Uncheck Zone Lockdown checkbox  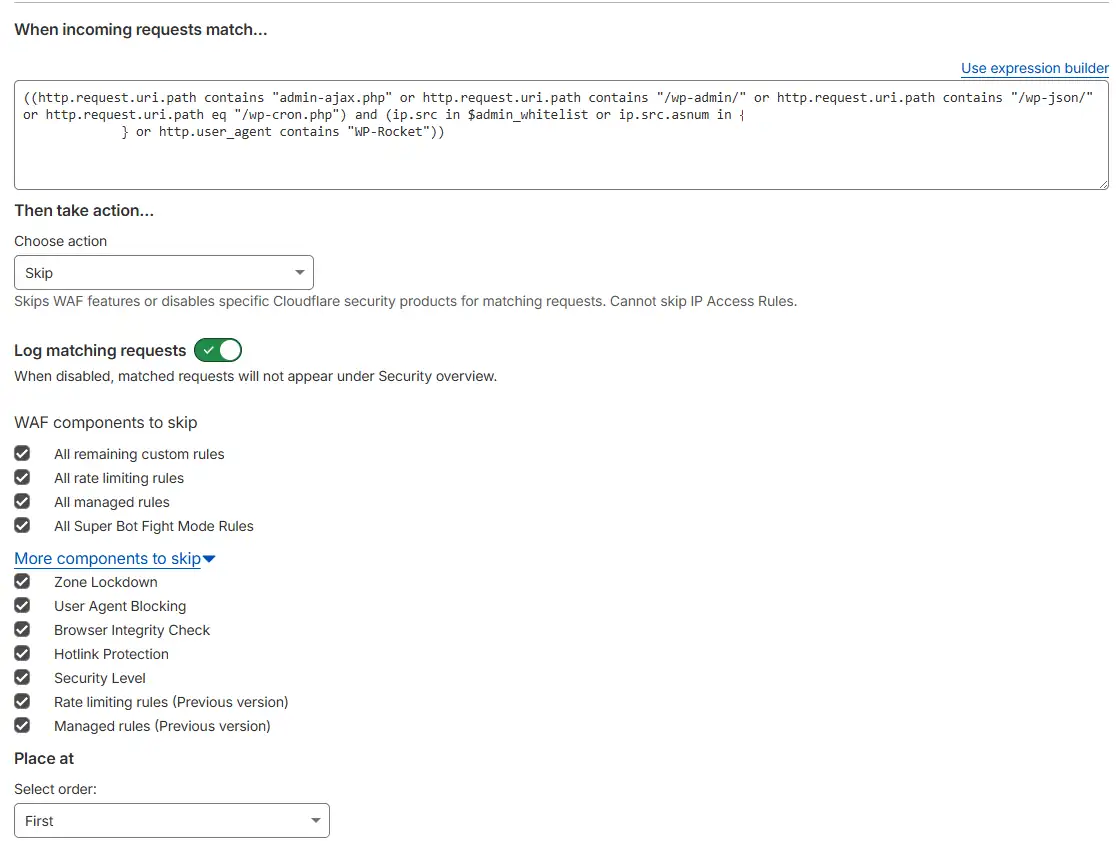(x=22, y=581)
